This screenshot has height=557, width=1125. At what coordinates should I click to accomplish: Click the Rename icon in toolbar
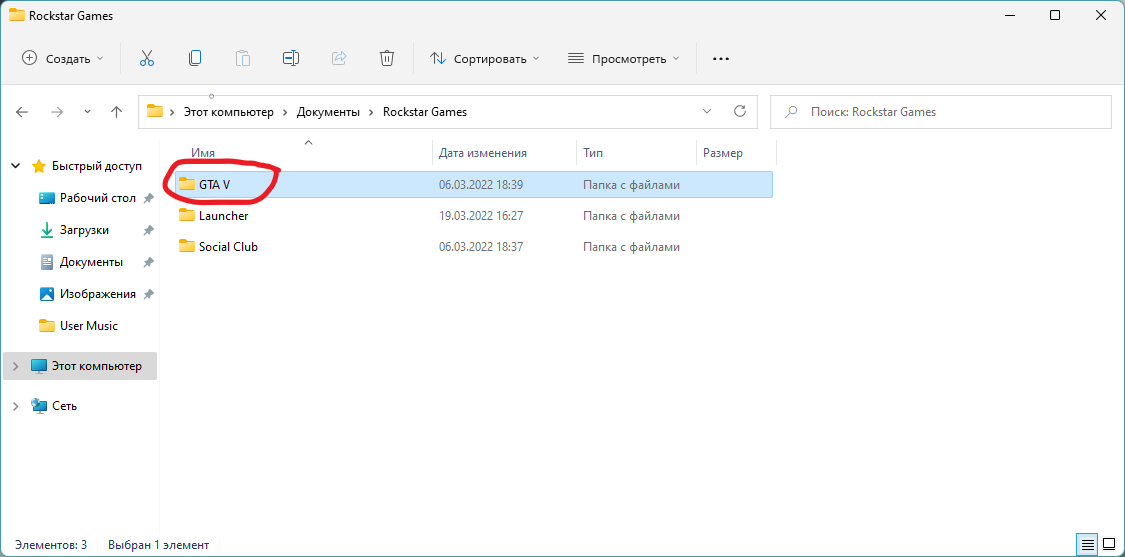click(x=291, y=59)
